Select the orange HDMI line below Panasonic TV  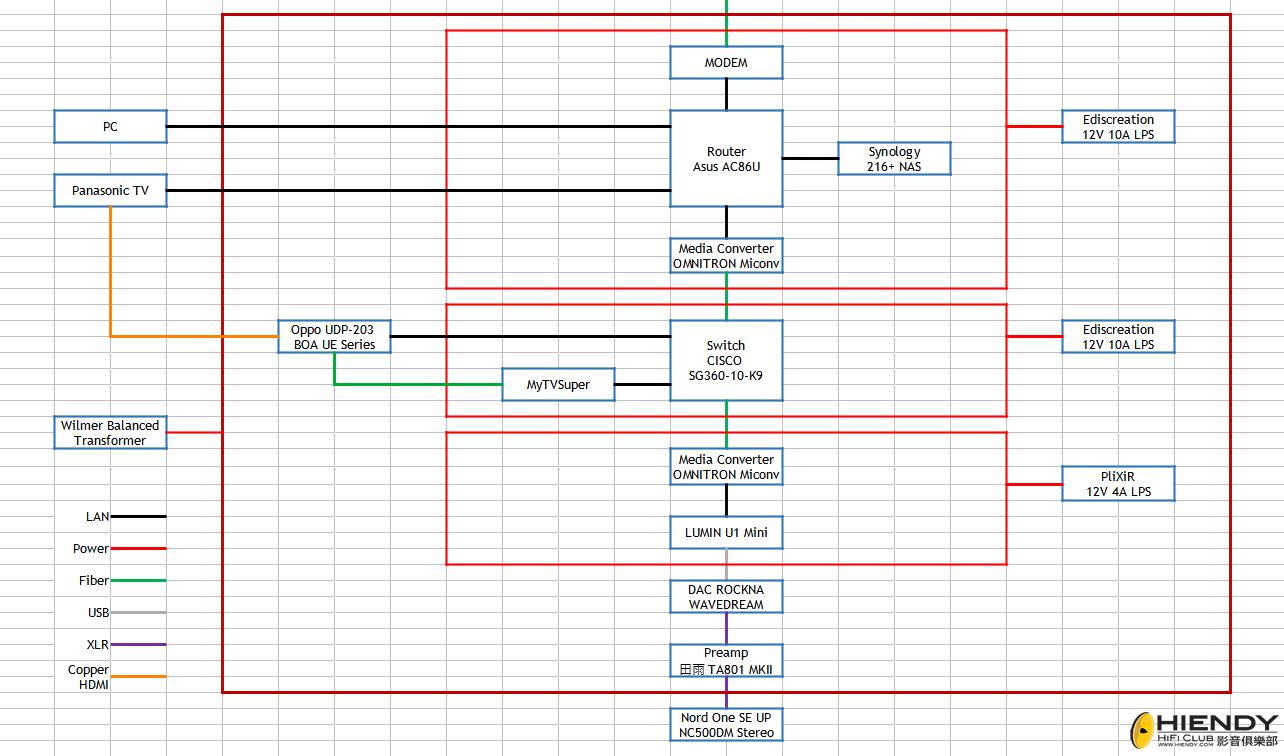pyautogui.click(x=110, y=272)
